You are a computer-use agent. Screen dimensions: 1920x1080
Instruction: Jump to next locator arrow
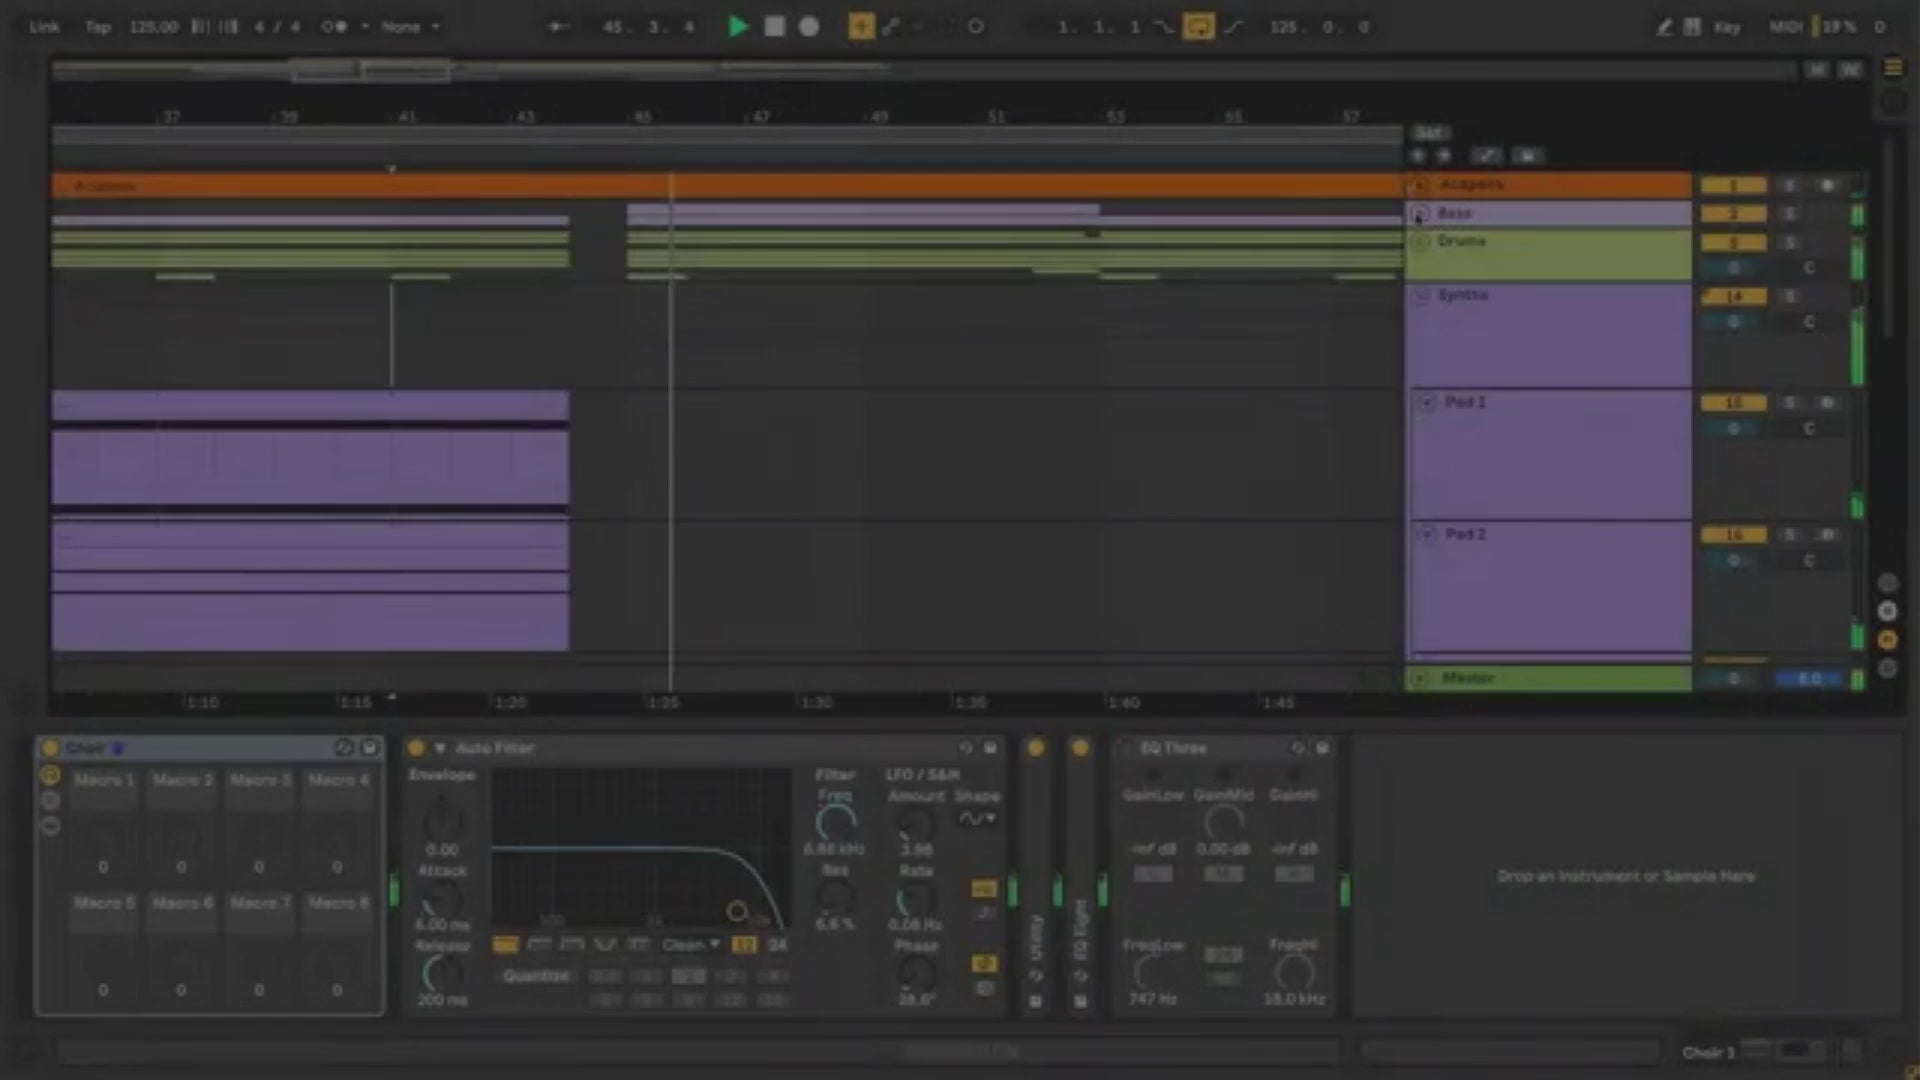[x=1444, y=156]
